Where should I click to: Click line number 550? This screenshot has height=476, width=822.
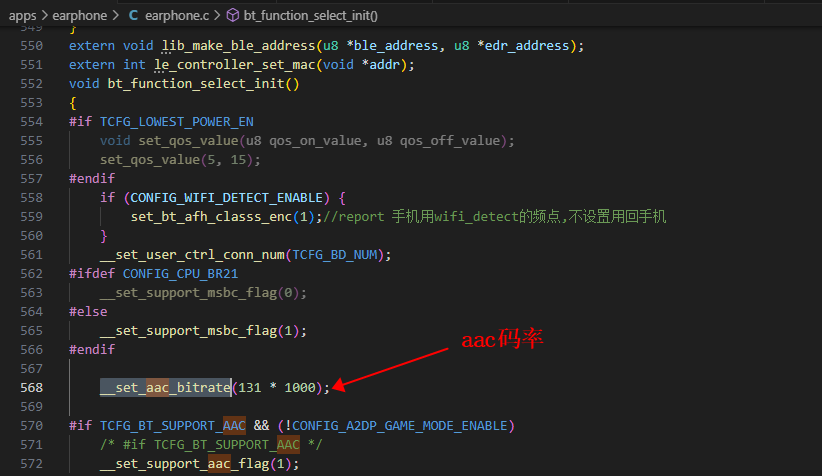(31, 46)
